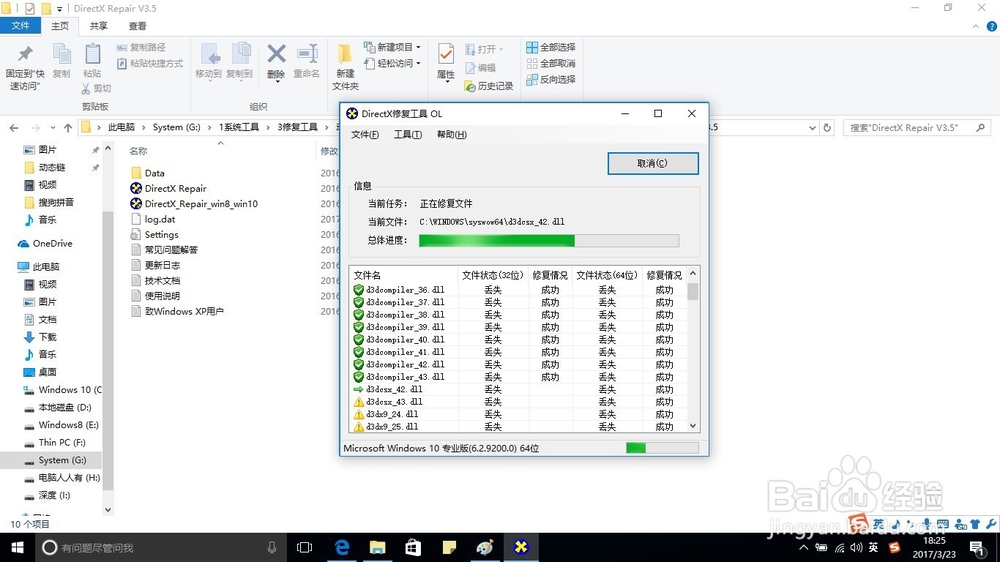
Task: Click the Name column header in Explorer
Action: [138, 151]
